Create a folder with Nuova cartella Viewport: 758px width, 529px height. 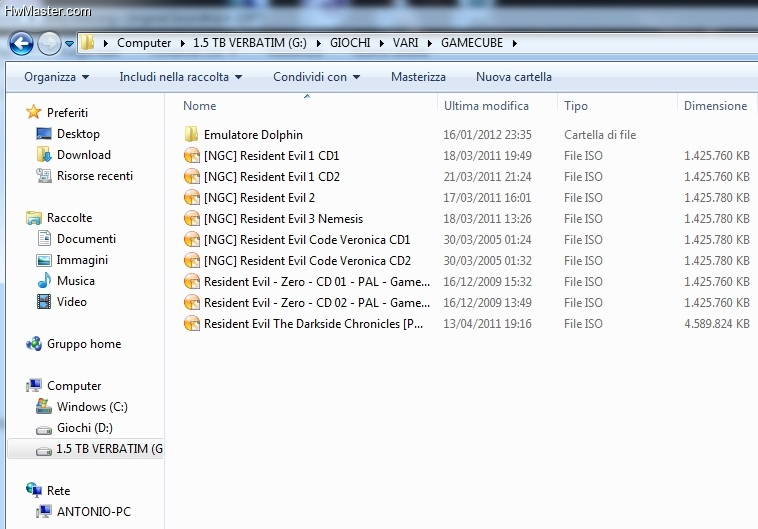pyautogui.click(x=513, y=77)
